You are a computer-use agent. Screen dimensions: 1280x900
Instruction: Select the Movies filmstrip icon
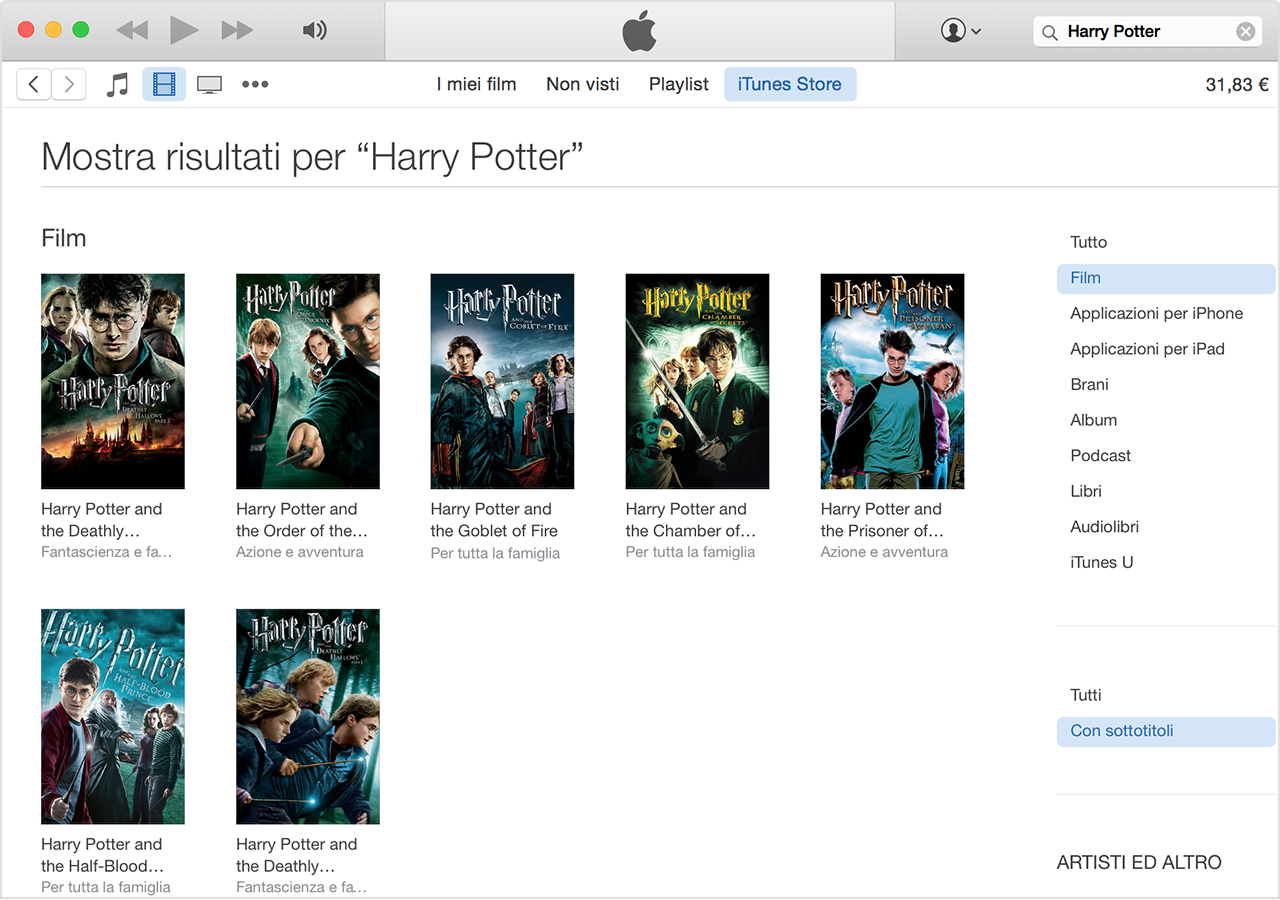pos(164,84)
